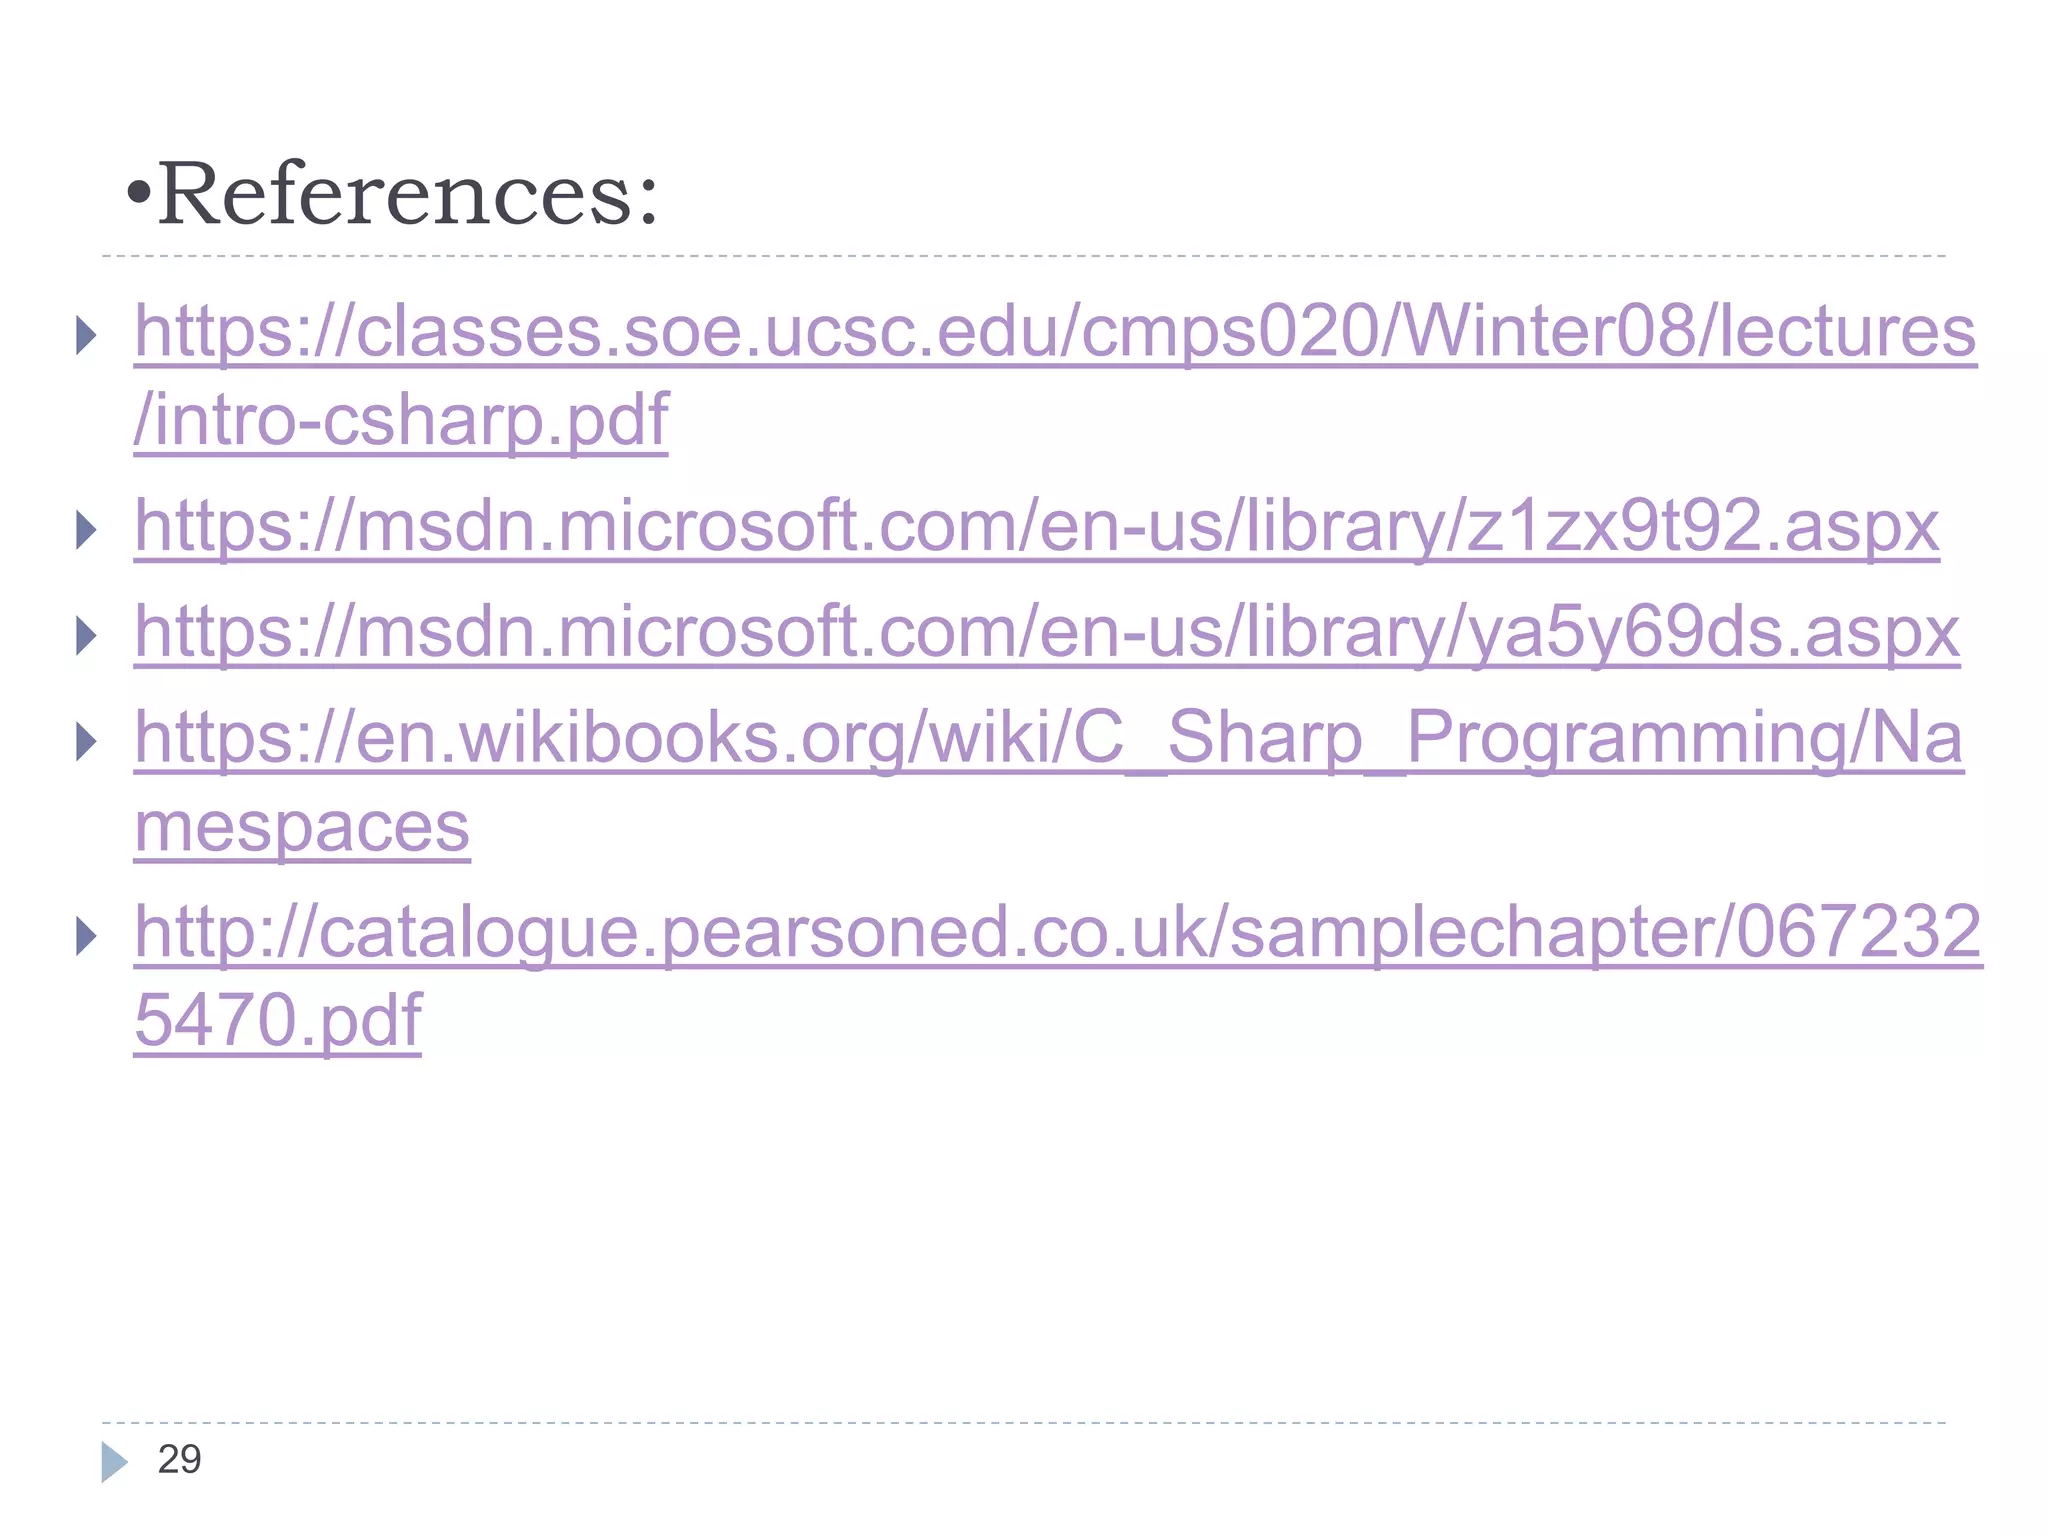Image resolution: width=2048 pixels, height=1536 pixels.
Task: Click the "/intro-csharp.pdf" link text
Action: click(401, 420)
